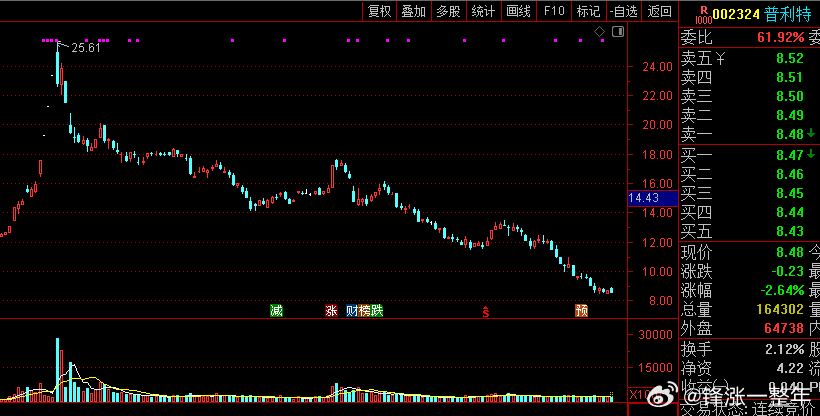The image size is (820, 416).
Task: Click the dark red 涨 event marker
Action: (x=331, y=310)
